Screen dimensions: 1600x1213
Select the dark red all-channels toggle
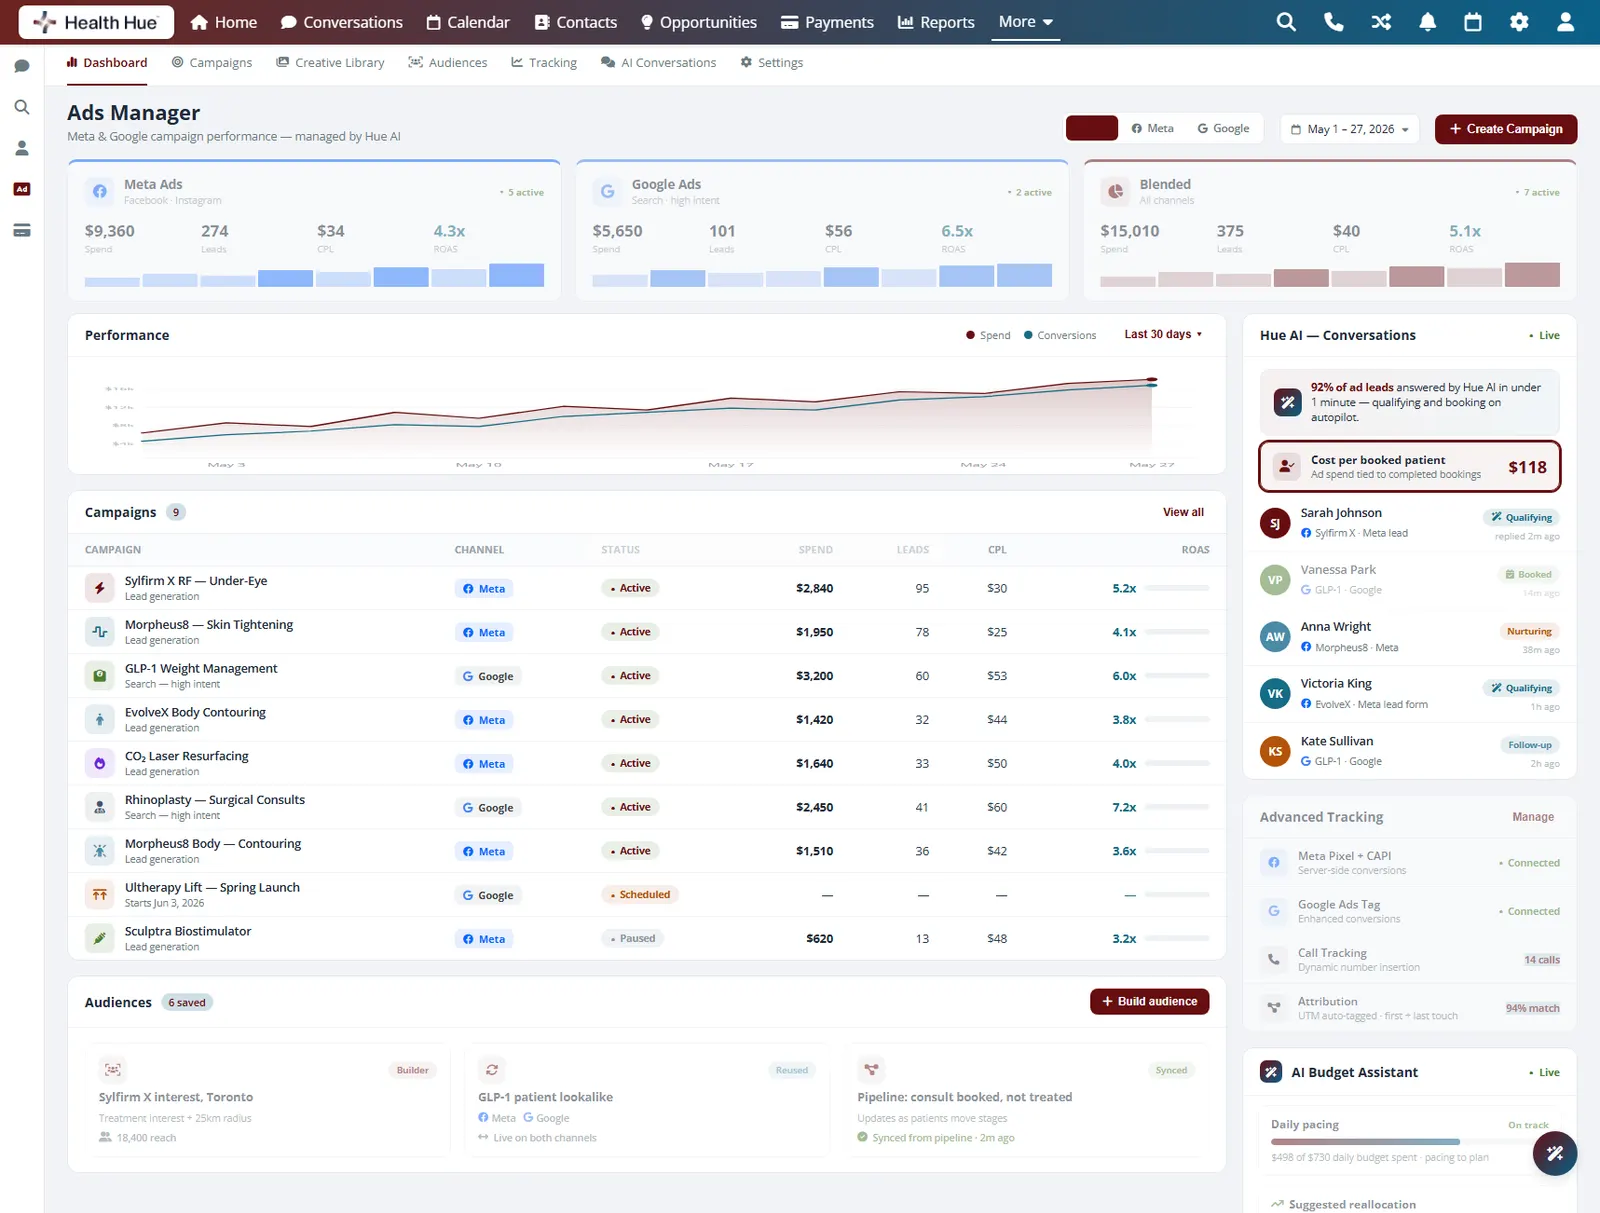1092,129
